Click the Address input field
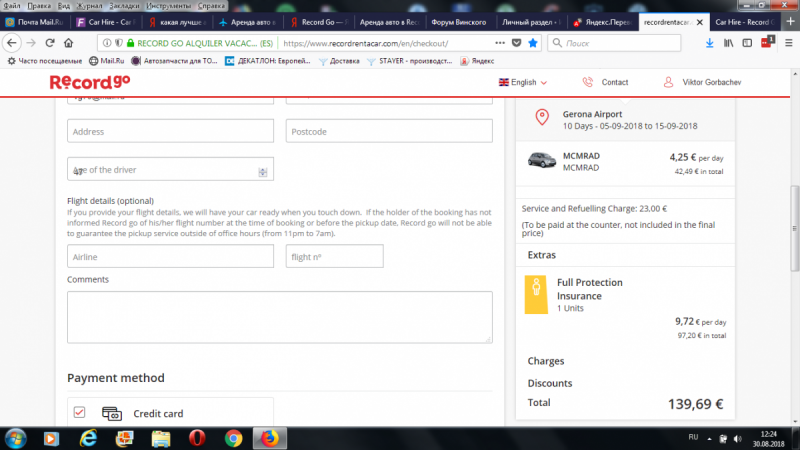The height and width of the screenshot is (450, 800). [170, 131]
